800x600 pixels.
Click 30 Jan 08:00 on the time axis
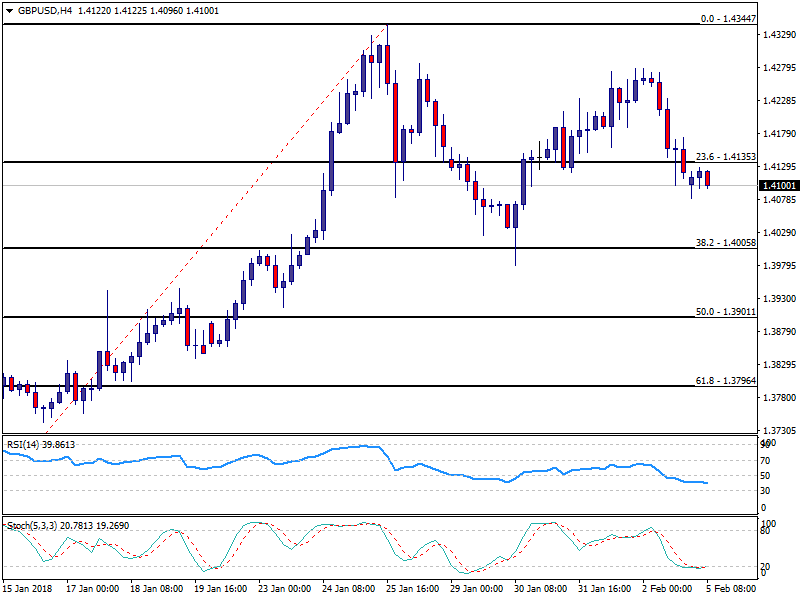coord(543,590)
